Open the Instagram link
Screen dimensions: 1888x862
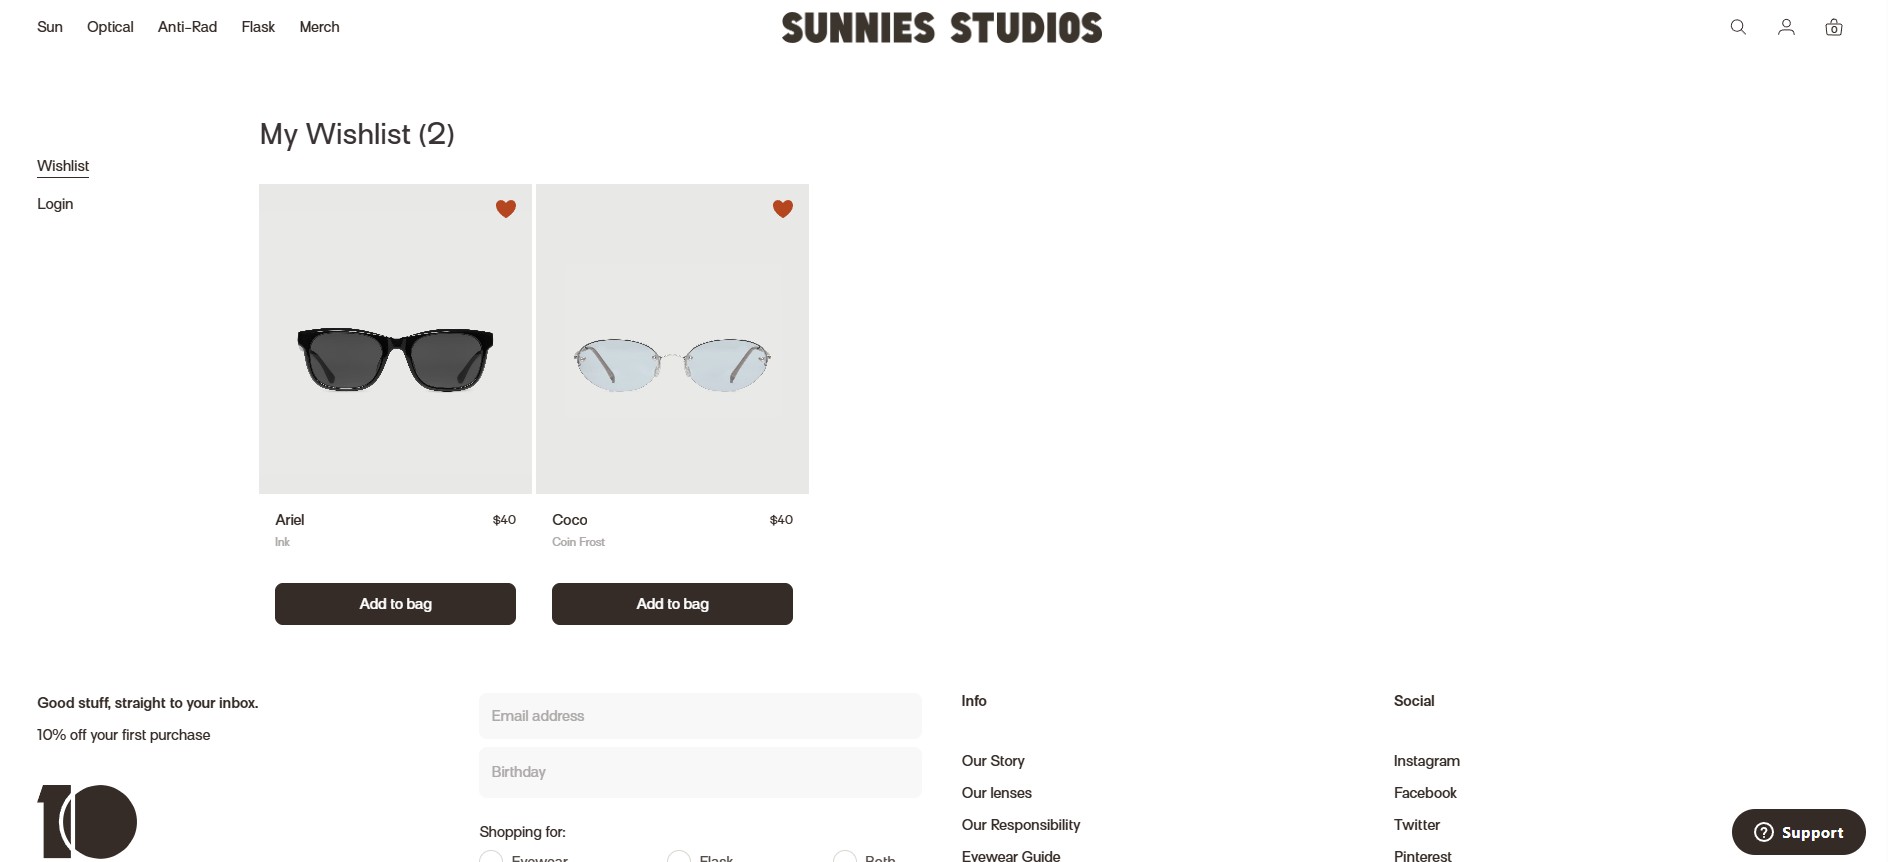(1426, 761)
